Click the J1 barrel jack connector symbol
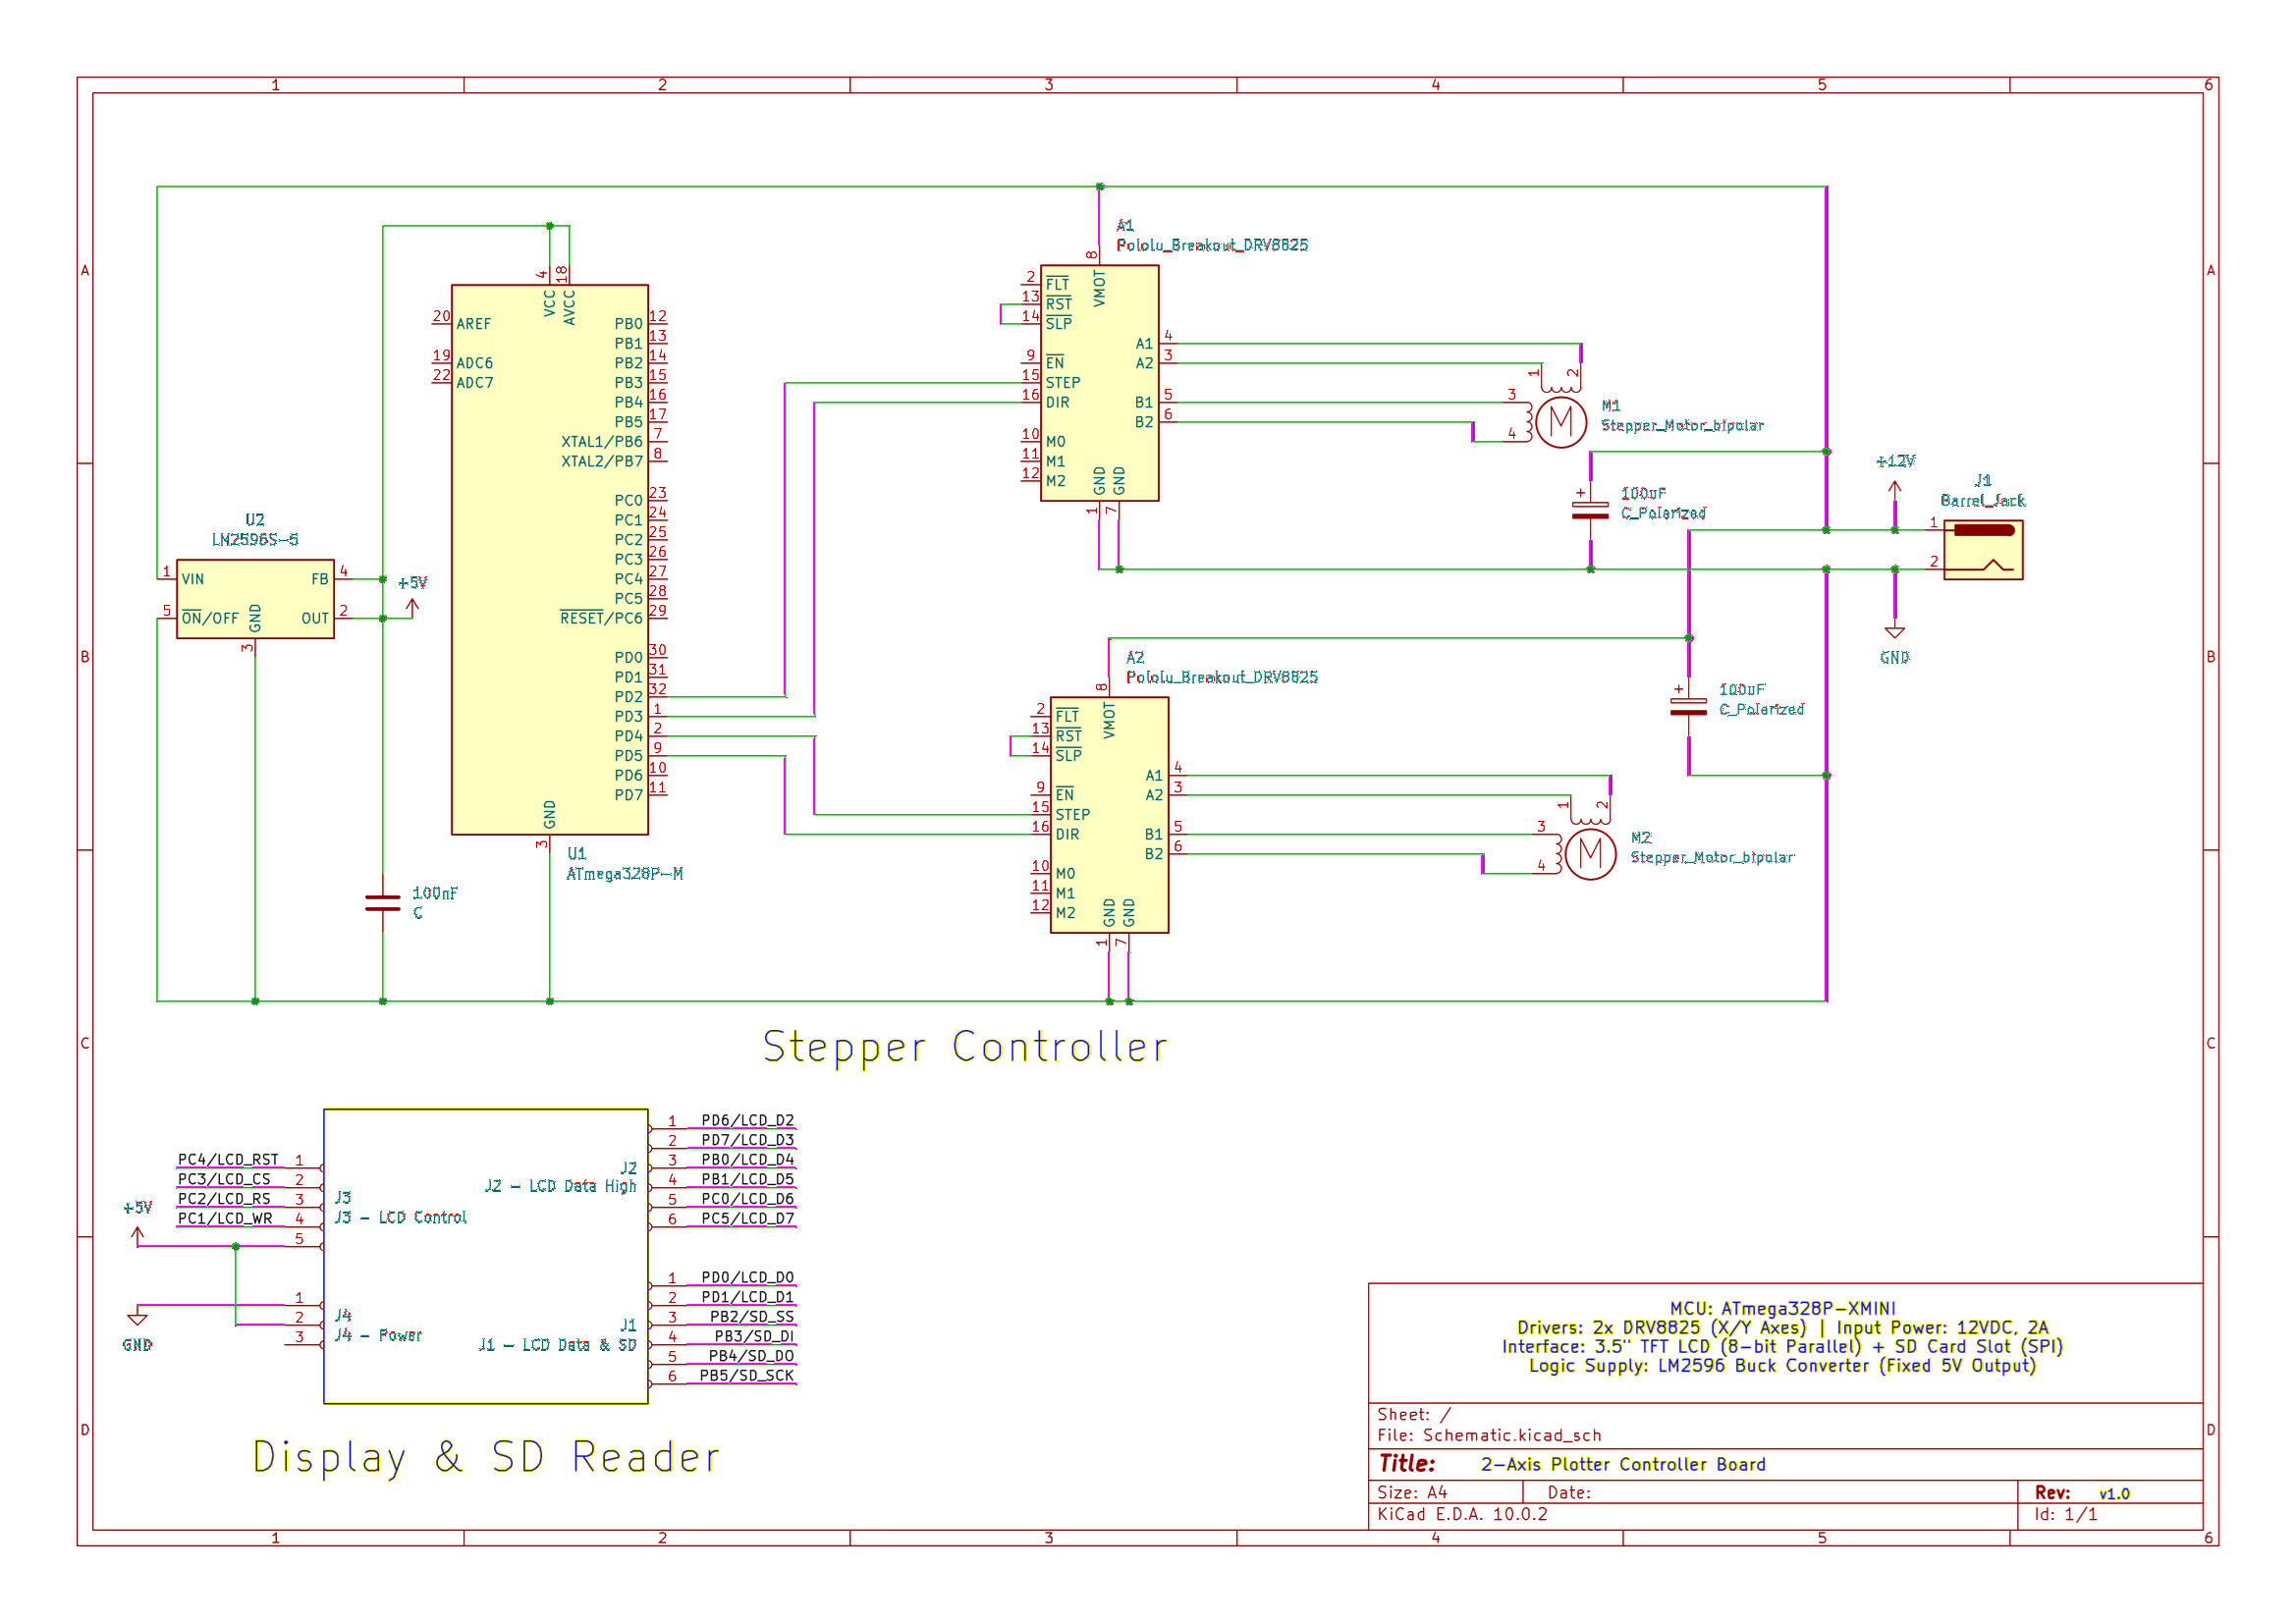The height and width of the screenshot is (1623, 2296). click(x=1983, y=549)
